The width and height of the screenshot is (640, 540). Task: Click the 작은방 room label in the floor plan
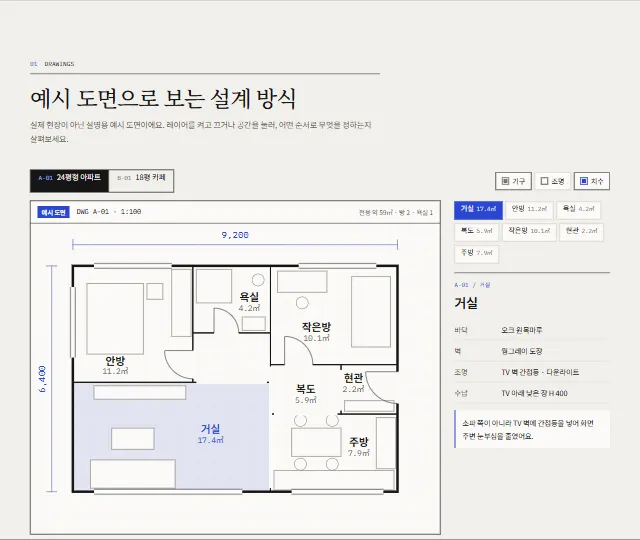click(x=316, y=327)
